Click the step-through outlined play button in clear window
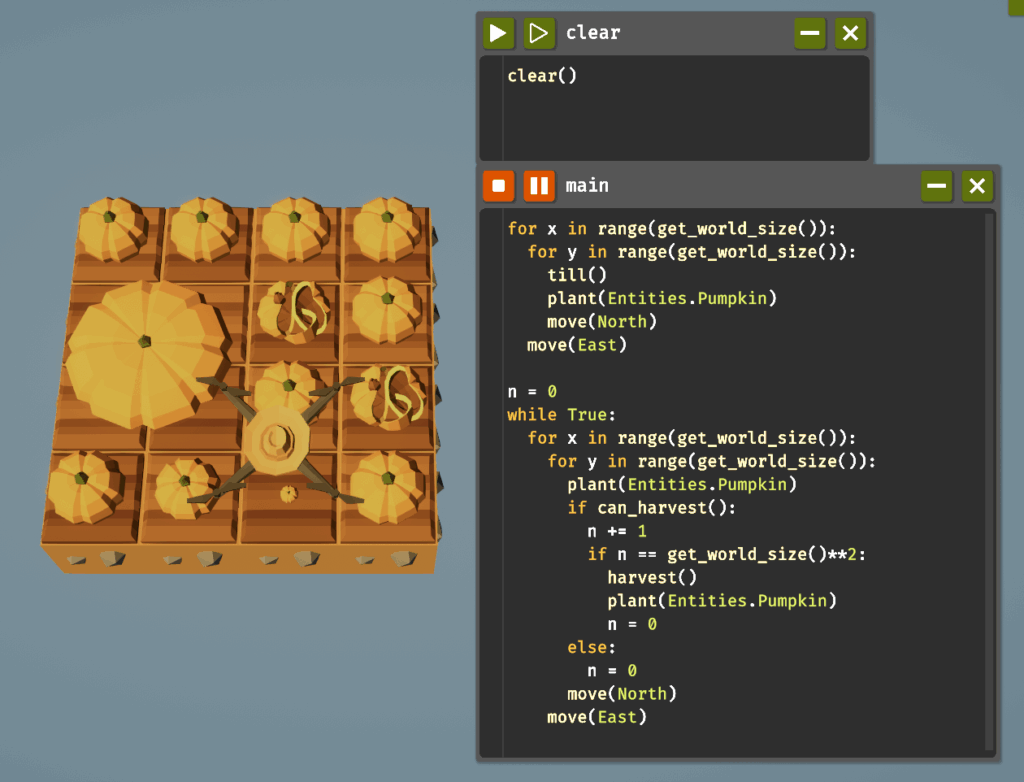 click(539, 33)
